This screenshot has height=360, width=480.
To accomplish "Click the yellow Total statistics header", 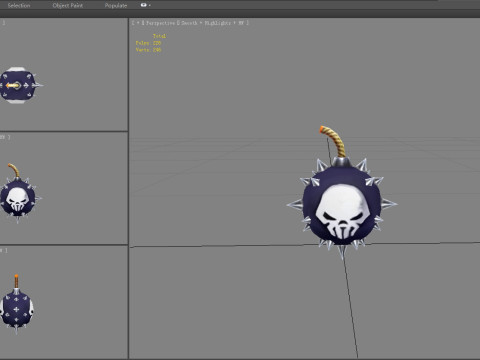I will point(159,36).
